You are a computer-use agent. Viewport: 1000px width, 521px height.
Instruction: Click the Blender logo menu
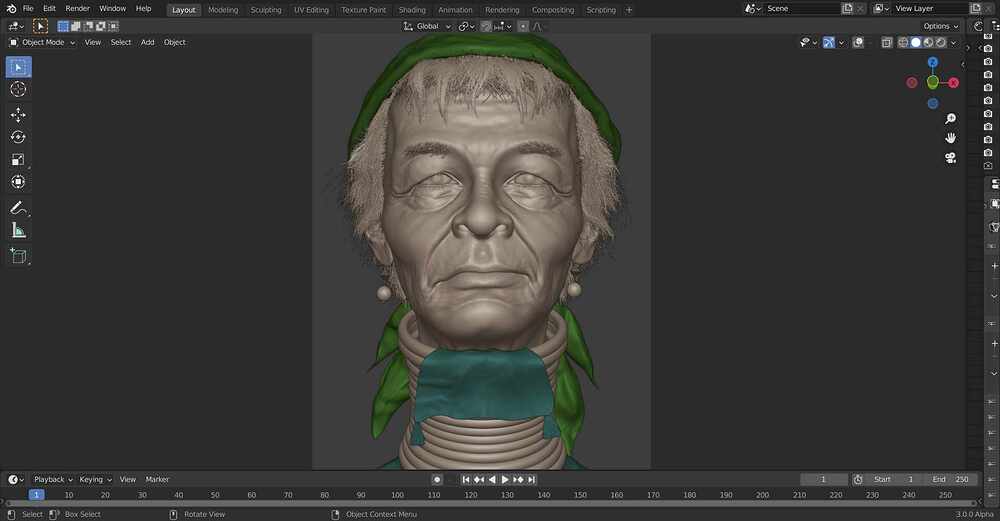click(11, 9)
